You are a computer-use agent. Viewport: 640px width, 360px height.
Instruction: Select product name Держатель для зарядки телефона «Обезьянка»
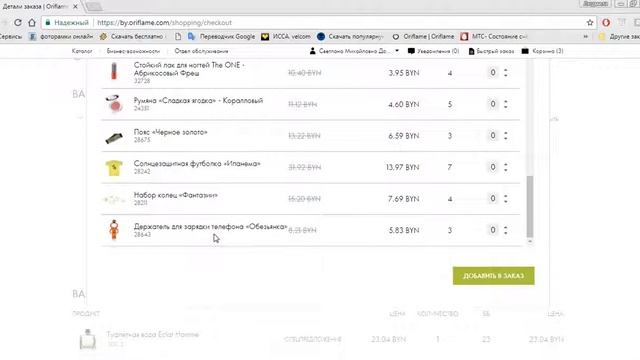pyautogui.click(x=211, y=227)
